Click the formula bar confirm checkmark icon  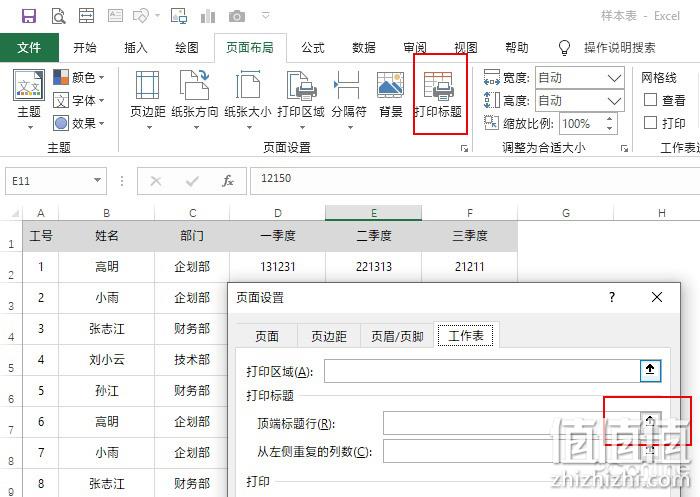(192, 181)
